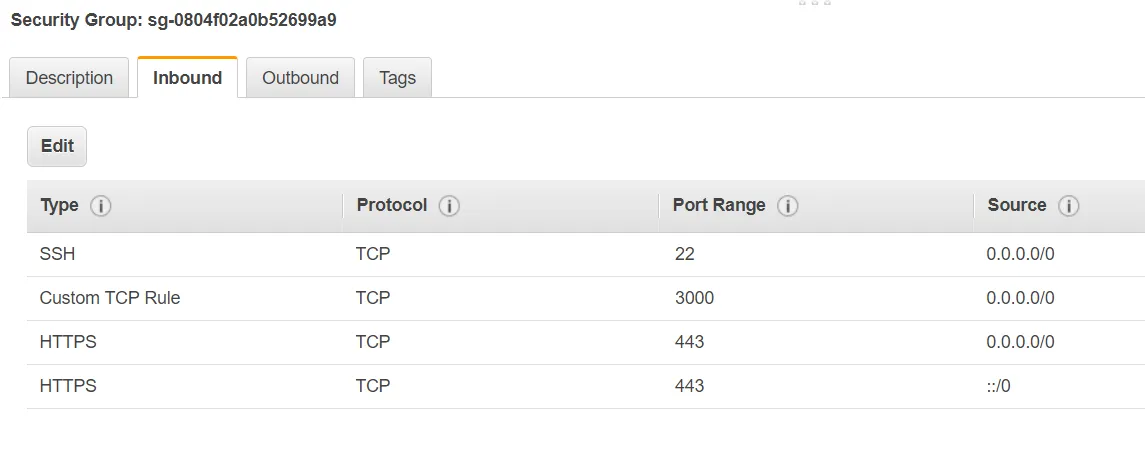1145x462 pixels.
Task: Open the Outbound tab
Action: pos(300,78)
